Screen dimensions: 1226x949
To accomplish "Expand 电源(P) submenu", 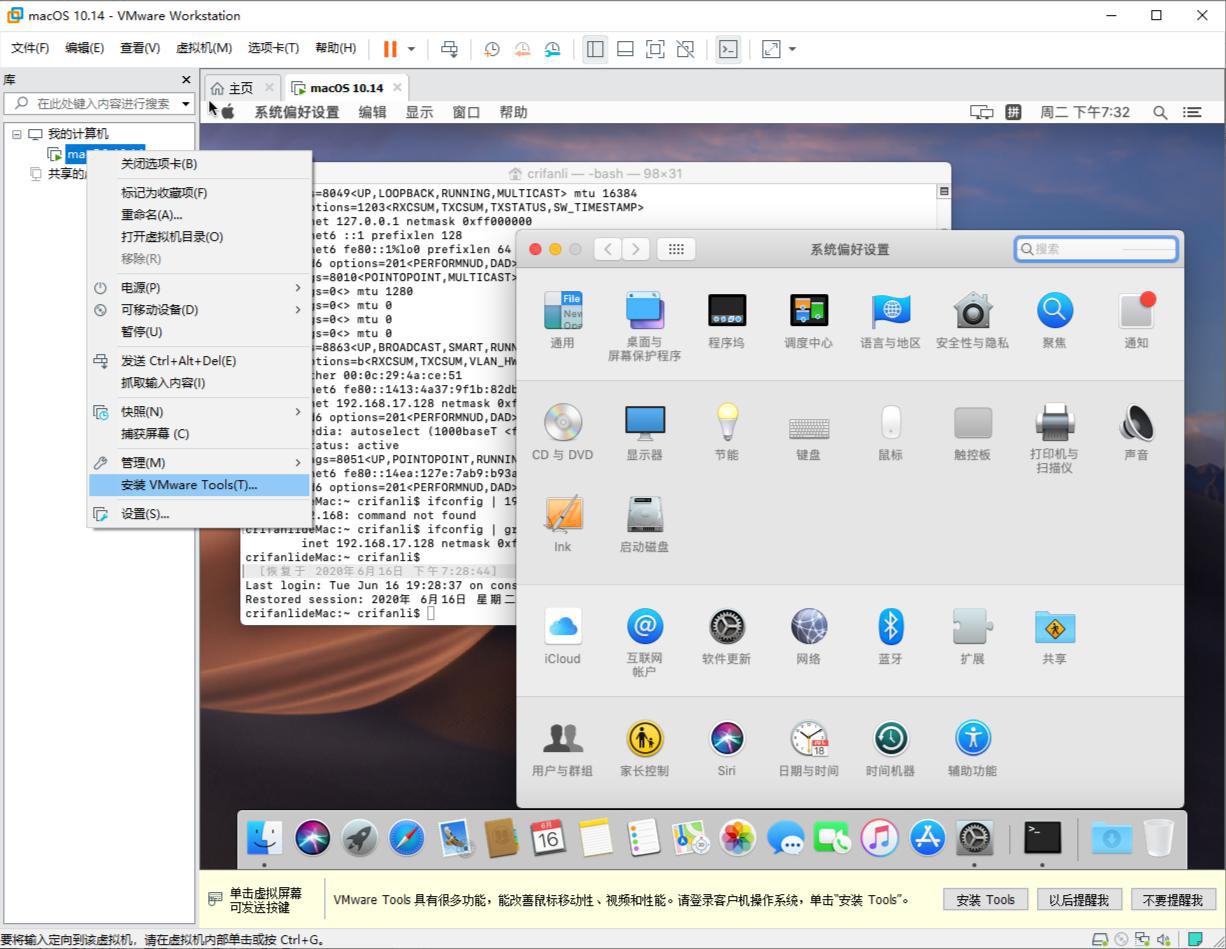I will click(x=199, y=288).
